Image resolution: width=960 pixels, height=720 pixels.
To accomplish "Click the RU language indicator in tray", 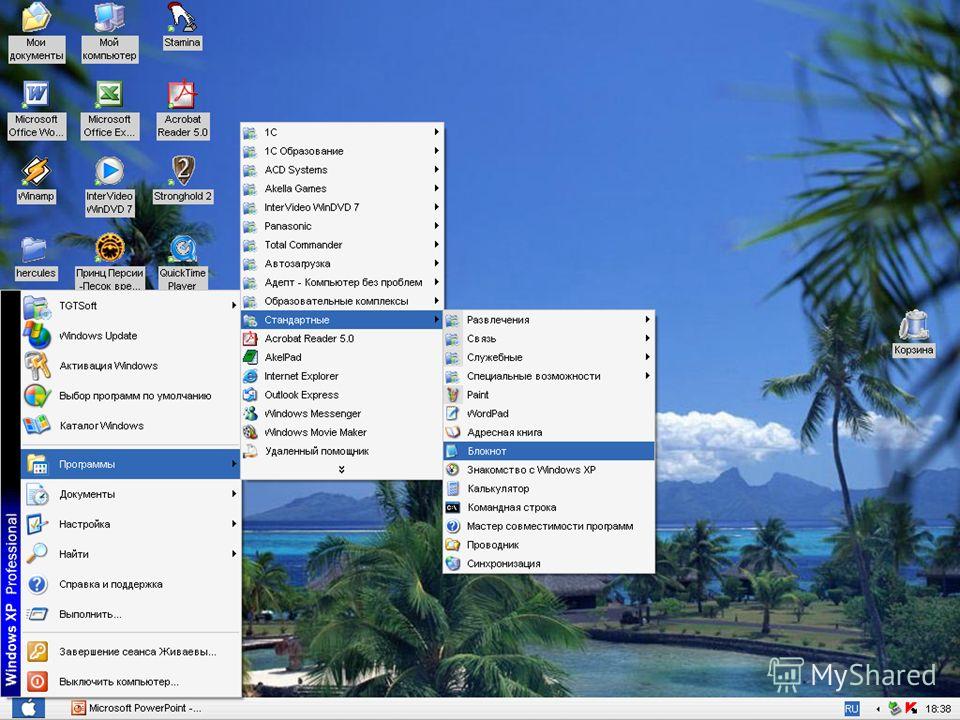I will pyautogui.click(x=851, y=708).
